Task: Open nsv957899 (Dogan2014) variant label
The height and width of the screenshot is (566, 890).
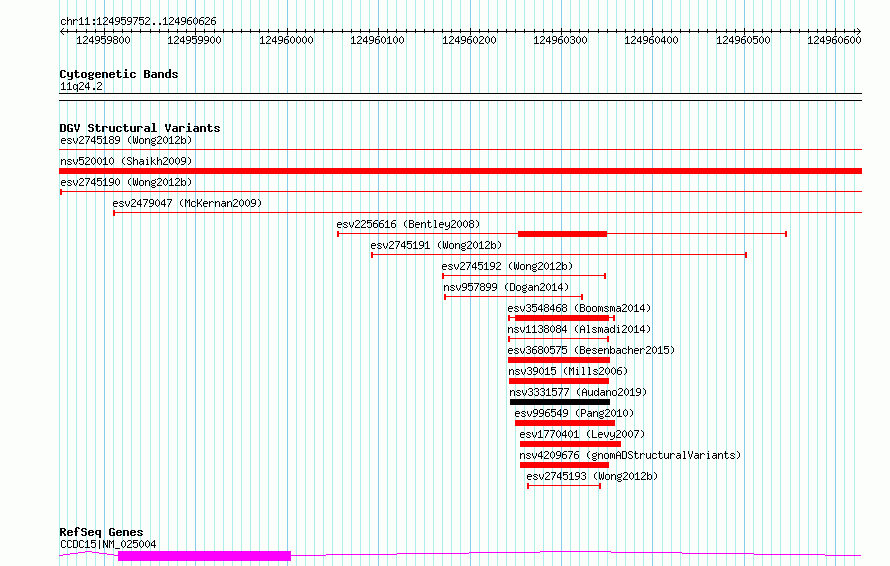Action: pyautogui.click(x=506, y=287)
